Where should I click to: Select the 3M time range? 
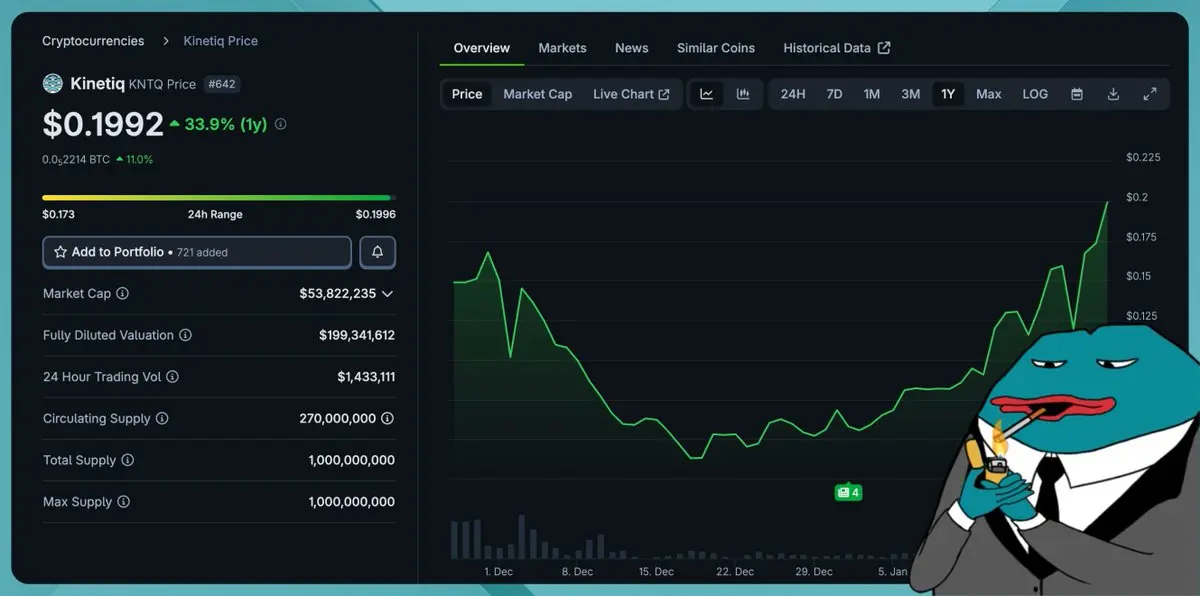pos(910,94)
